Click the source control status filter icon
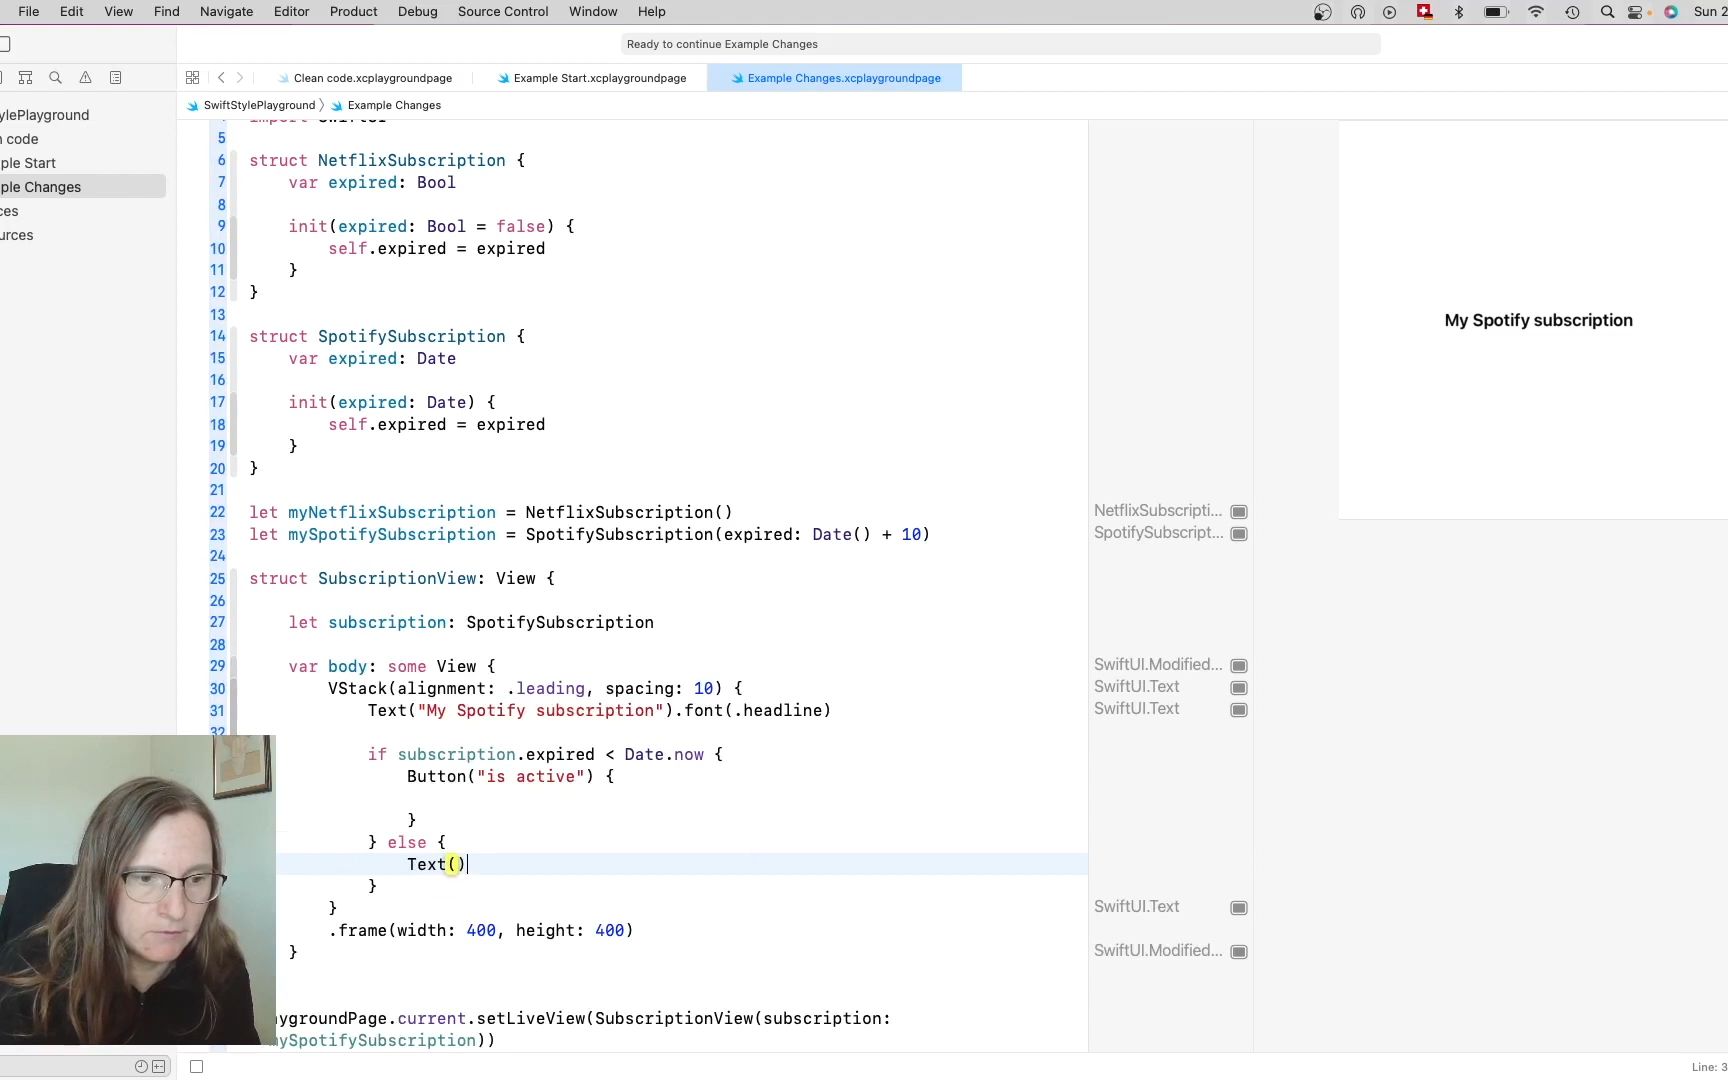 (x=158, y=1067)
